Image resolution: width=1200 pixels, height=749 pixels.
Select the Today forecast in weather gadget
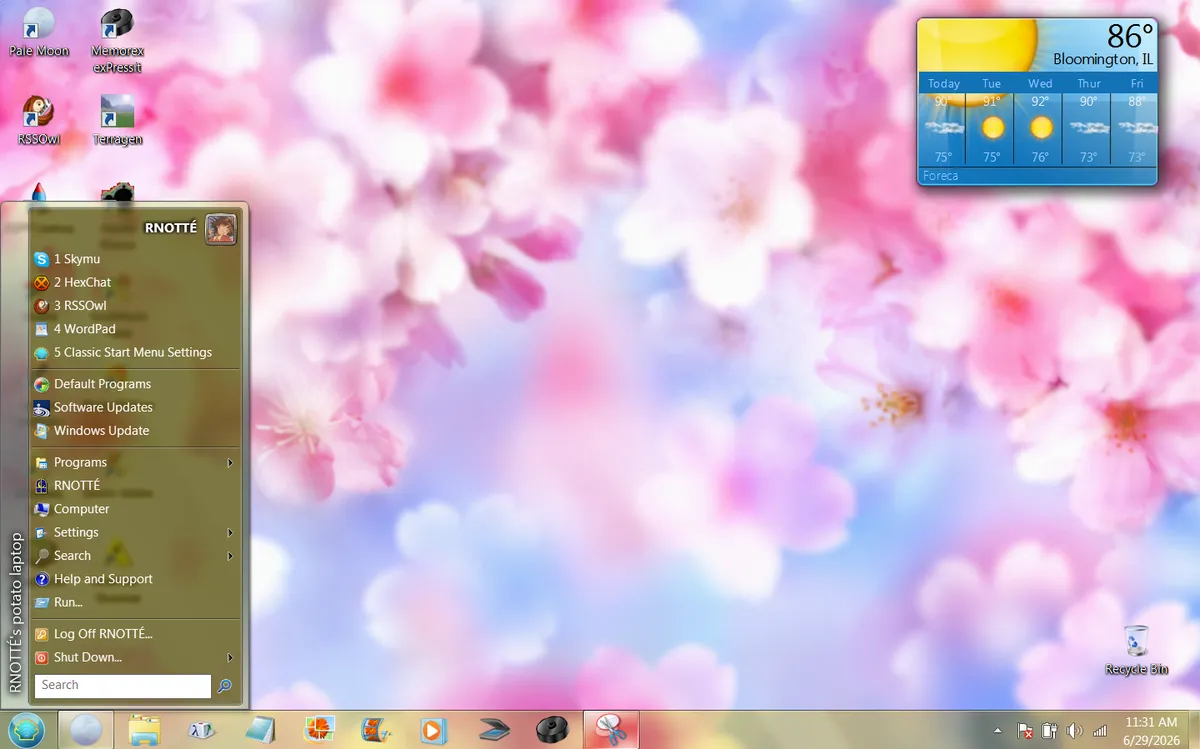tap(943, 120)
